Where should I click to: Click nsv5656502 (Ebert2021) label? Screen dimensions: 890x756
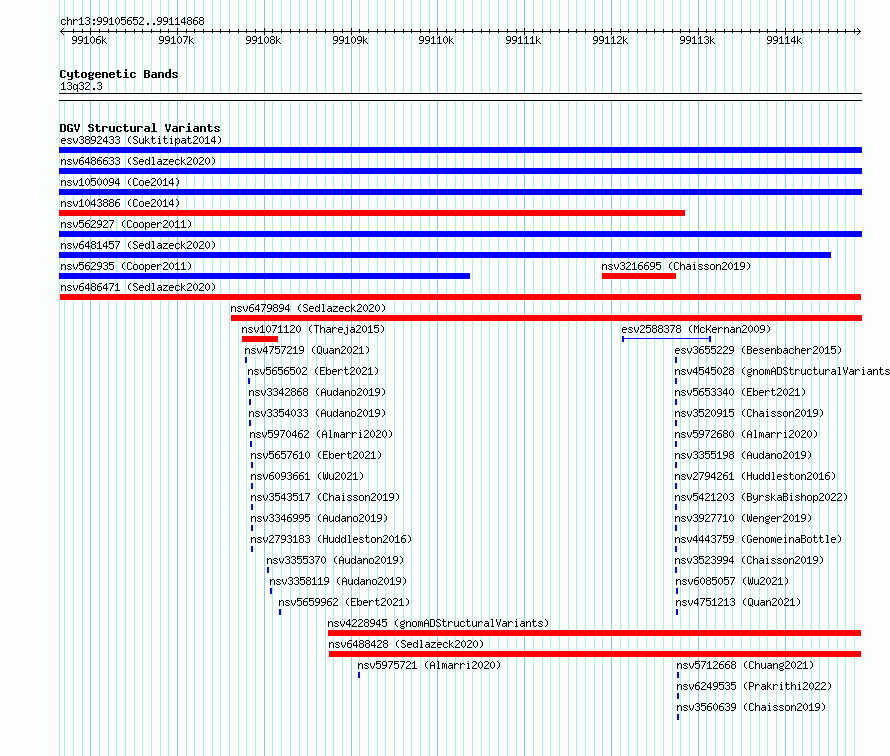click(313, 371)
